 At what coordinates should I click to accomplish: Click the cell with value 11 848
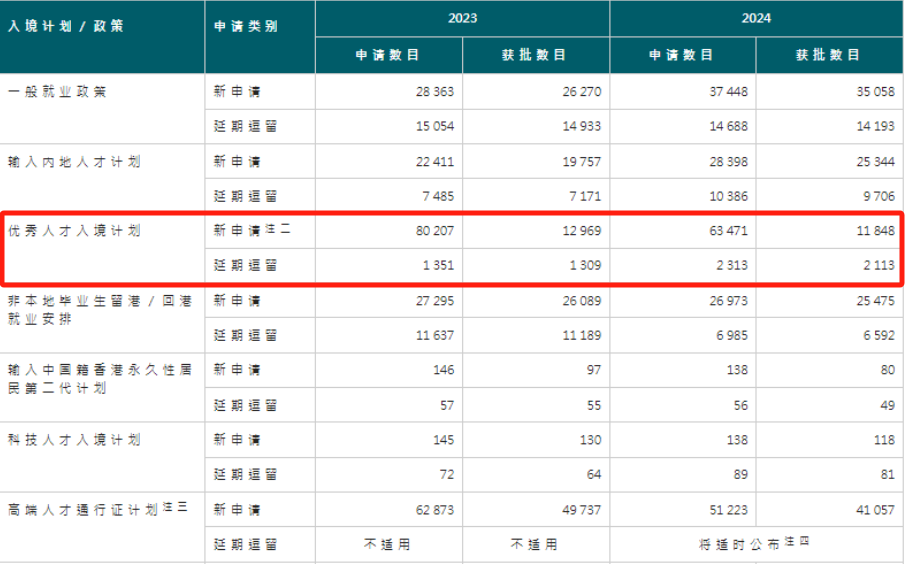873,231
